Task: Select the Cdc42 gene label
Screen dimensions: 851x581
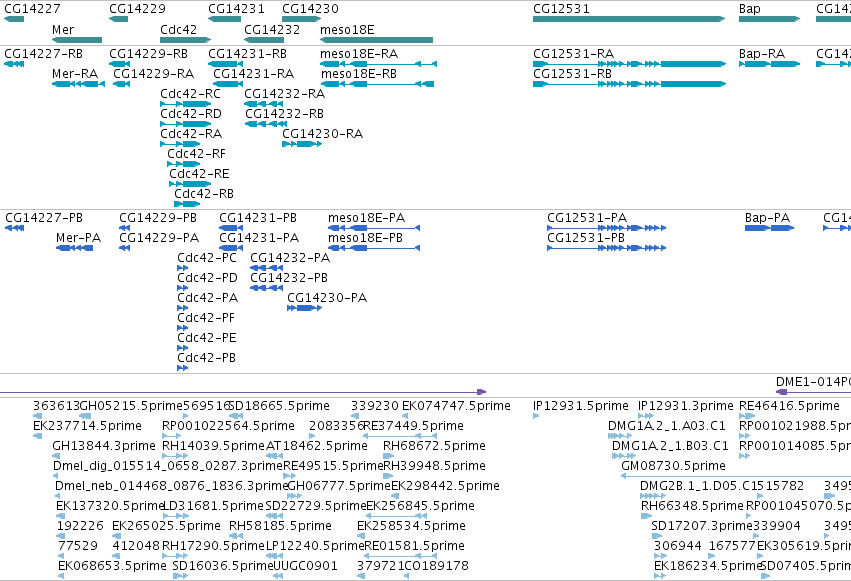Action: click(179, 30)
